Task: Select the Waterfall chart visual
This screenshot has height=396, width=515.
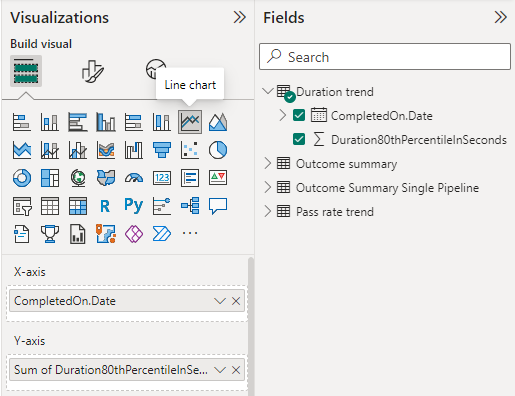Action: (x=134, y=150)
